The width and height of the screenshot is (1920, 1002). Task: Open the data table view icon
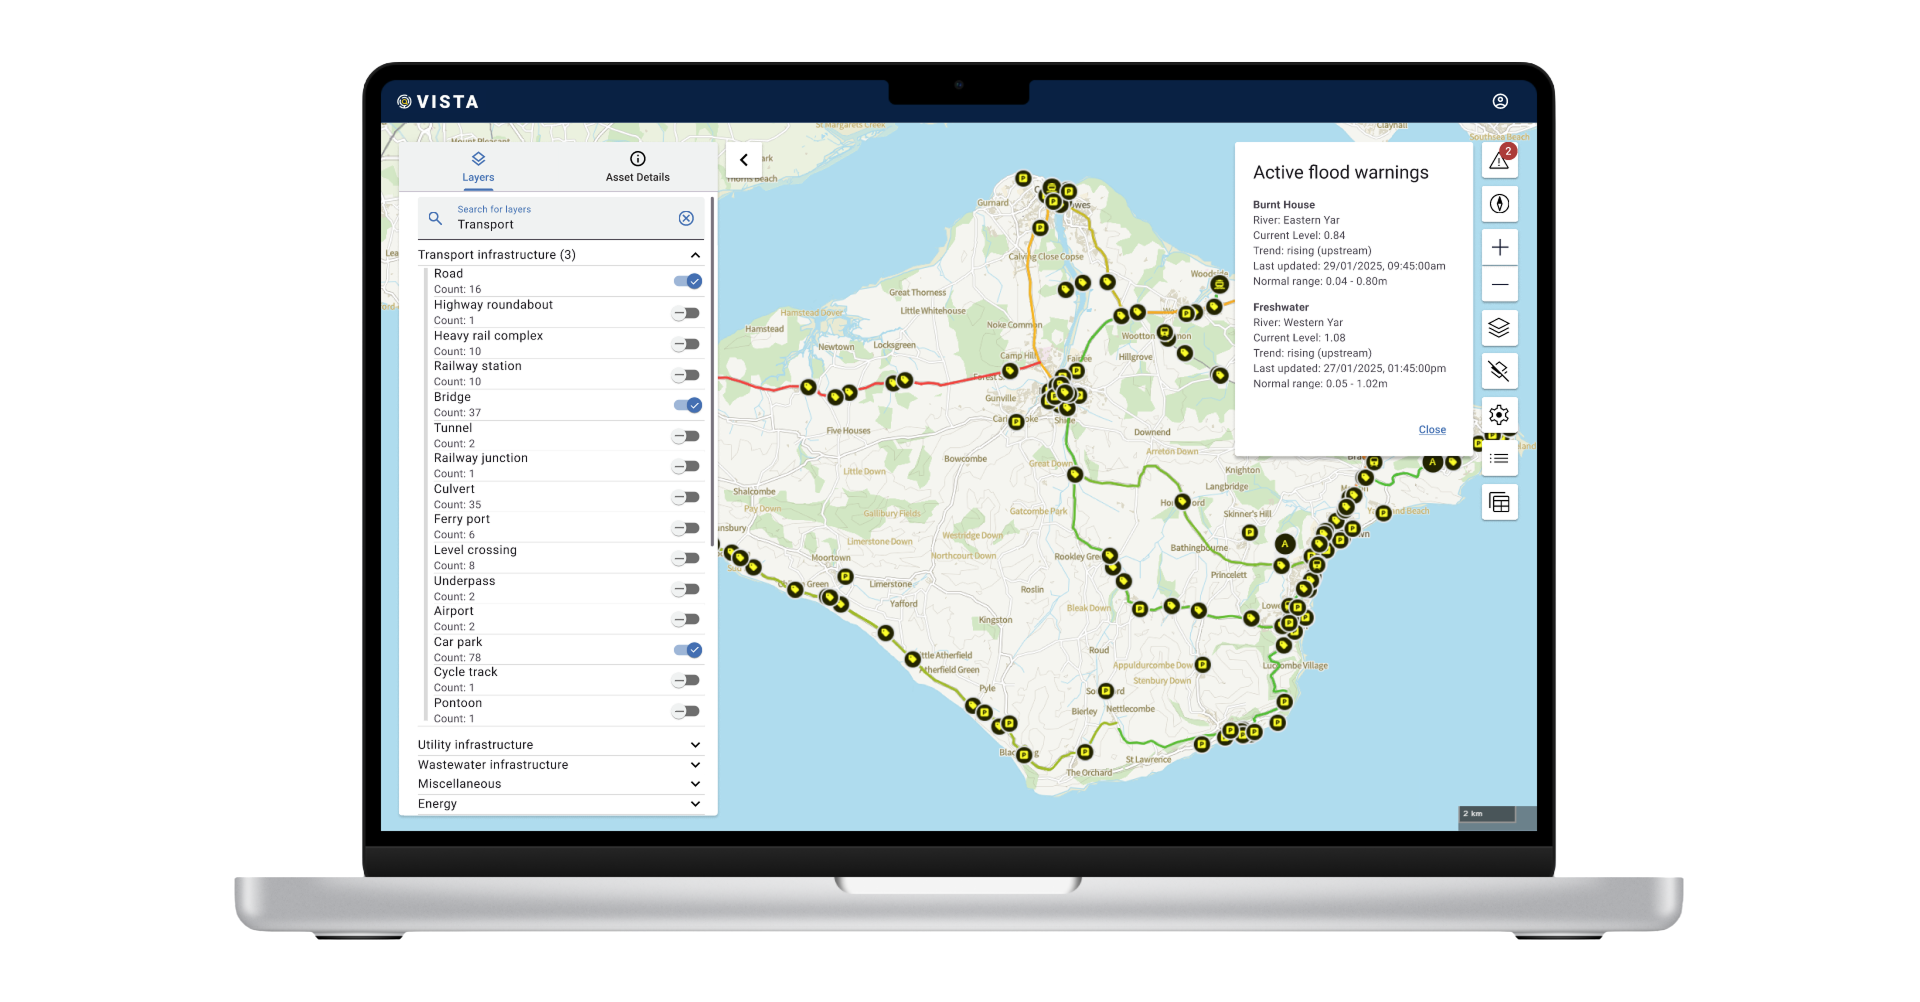pos(1499,502)
